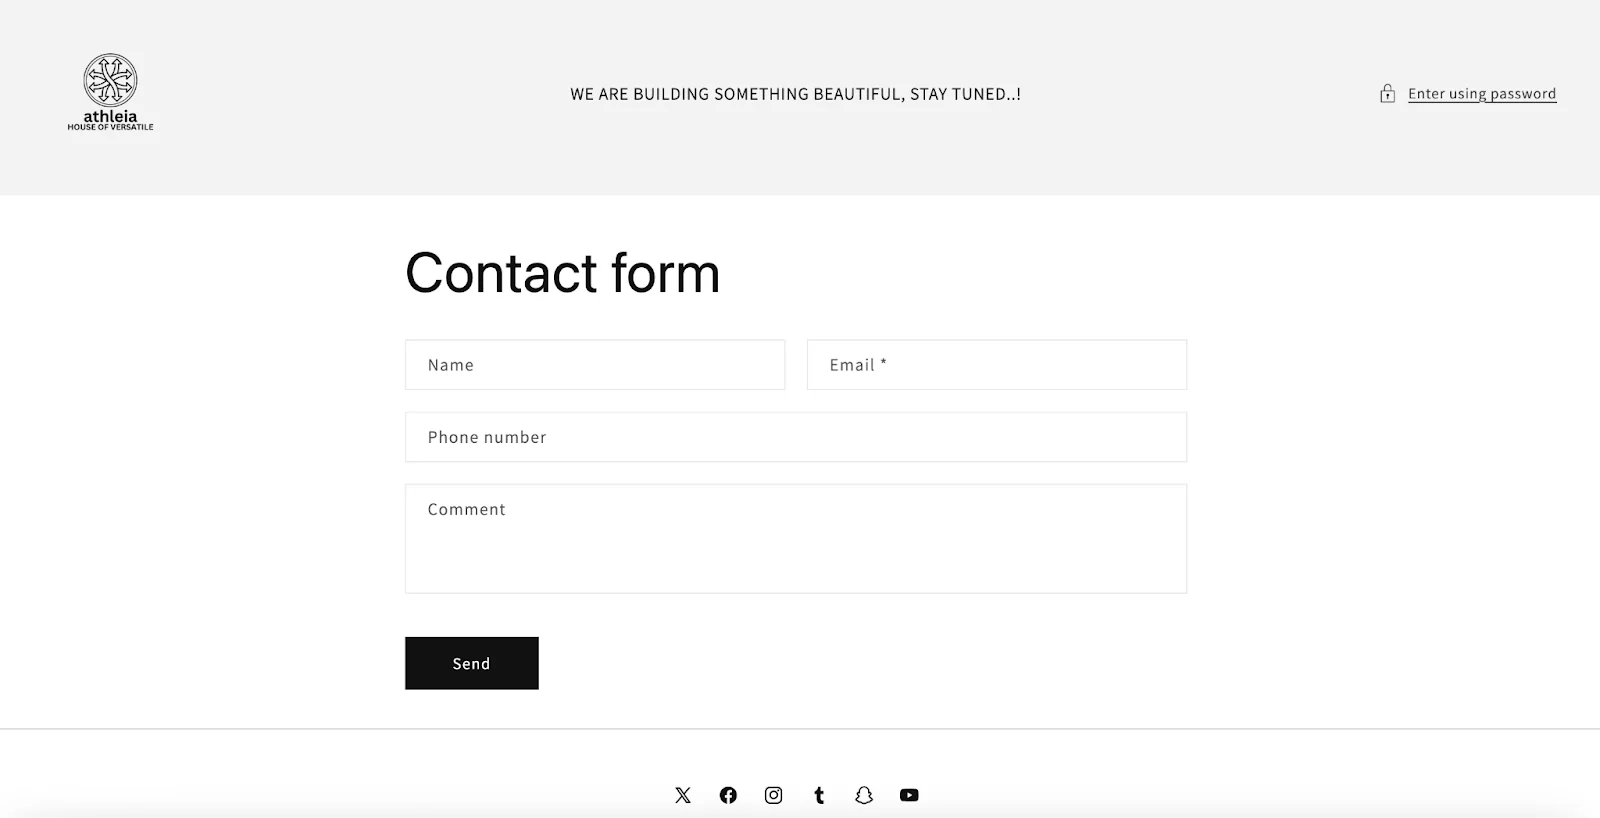The height and width of the screenshot is (818, 1600).
Task: Click the building announcement banner text
Action: 796,94
